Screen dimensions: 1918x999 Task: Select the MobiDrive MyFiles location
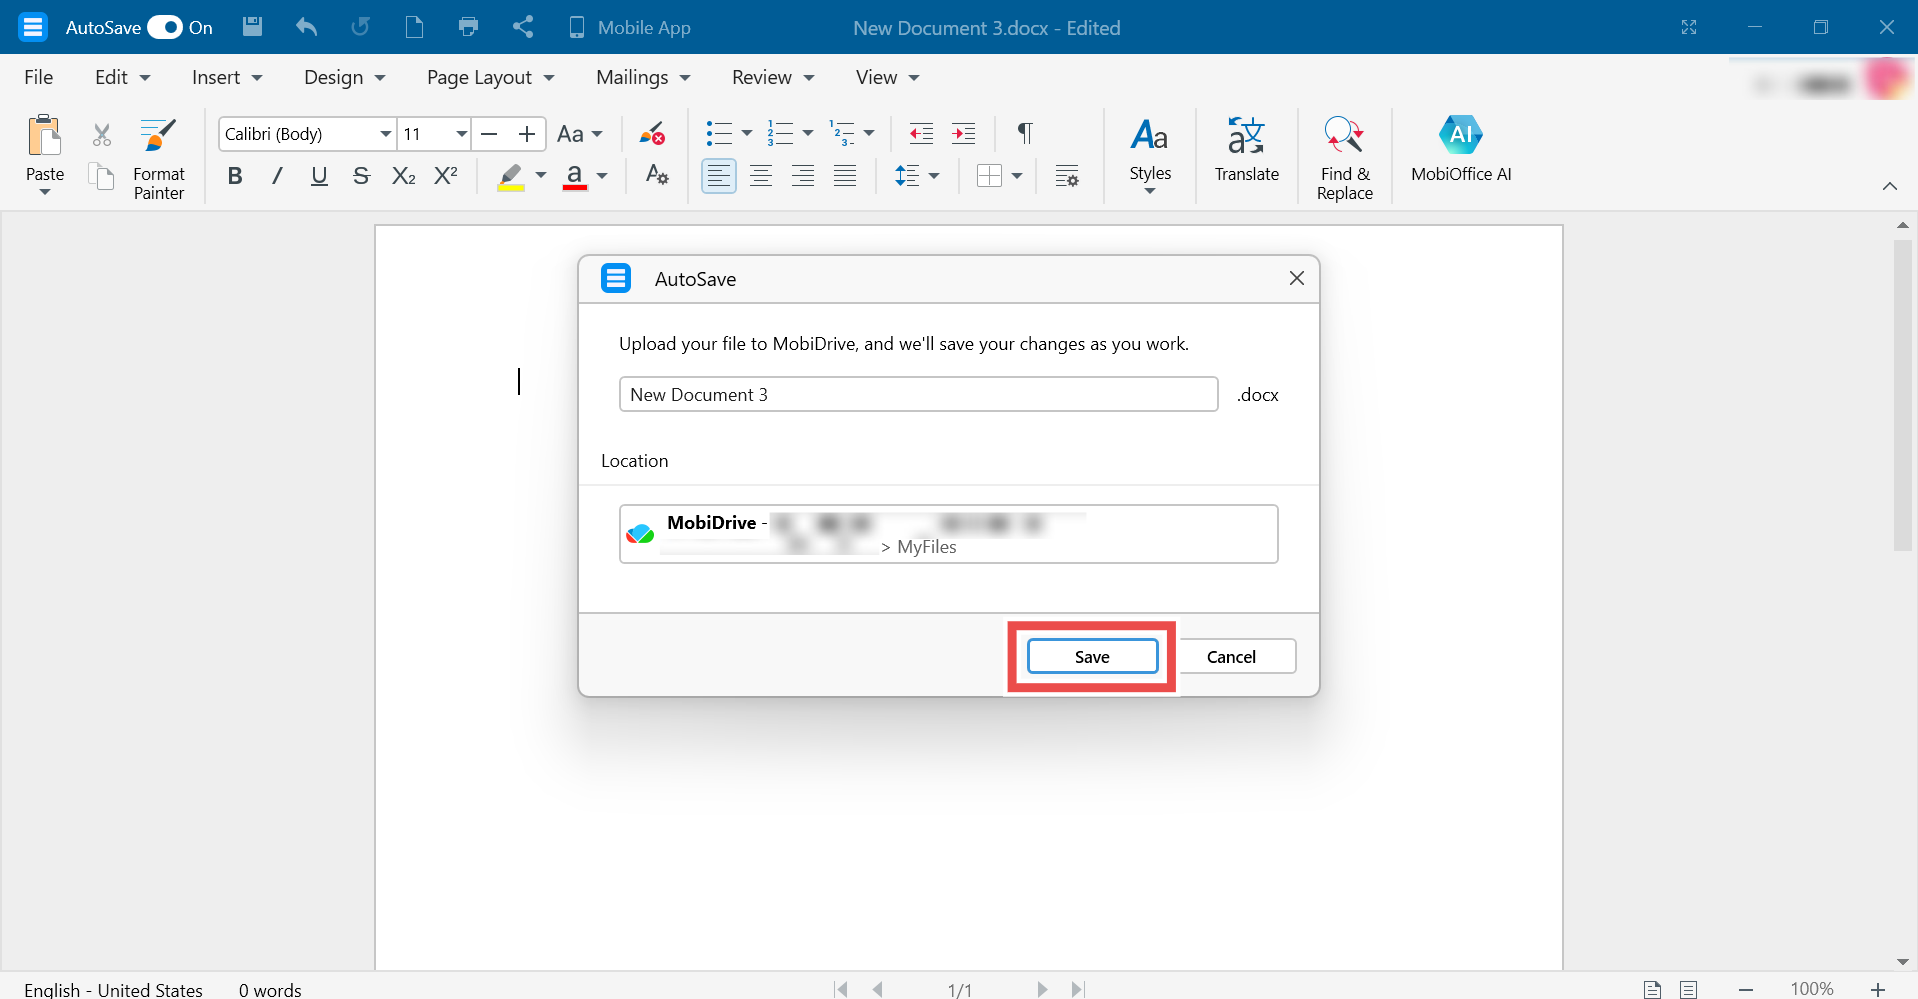(948, 534)
